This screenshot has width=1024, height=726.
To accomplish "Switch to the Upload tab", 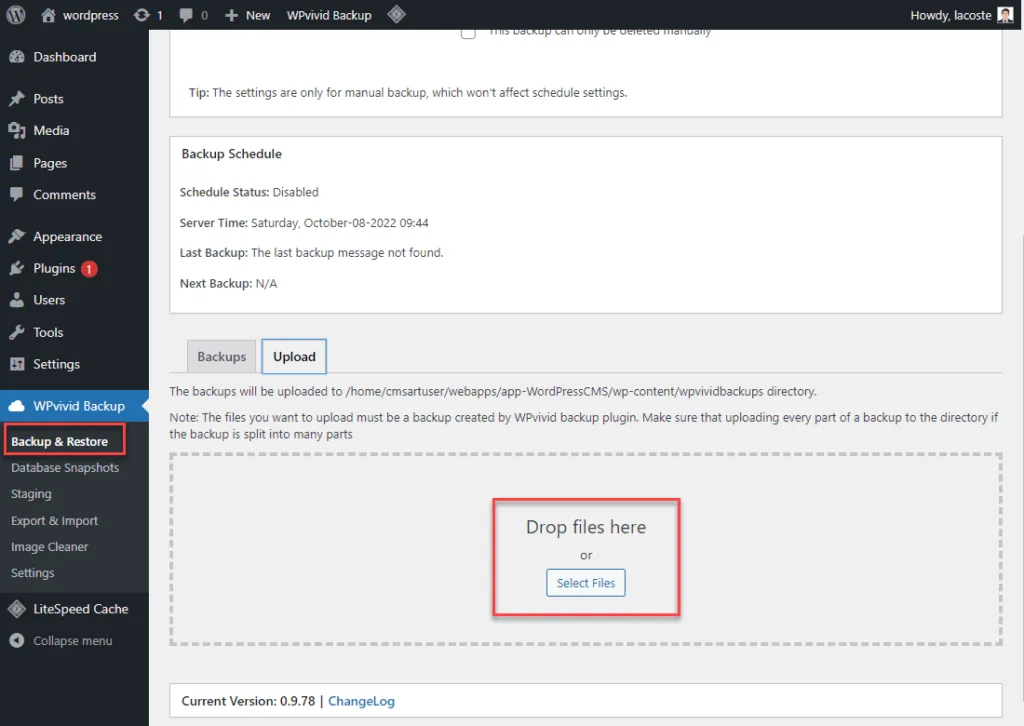I will click(x=294, y=356).
